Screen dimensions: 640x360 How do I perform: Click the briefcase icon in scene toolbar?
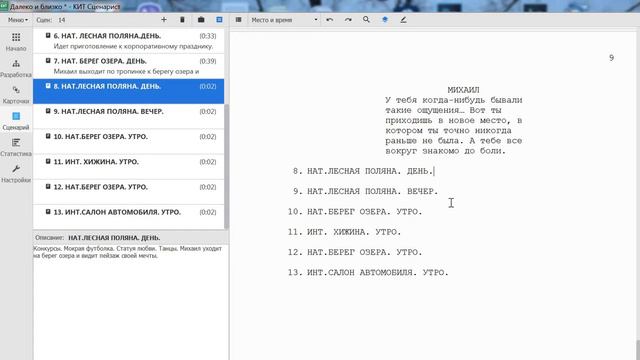(x=201, y=20)
